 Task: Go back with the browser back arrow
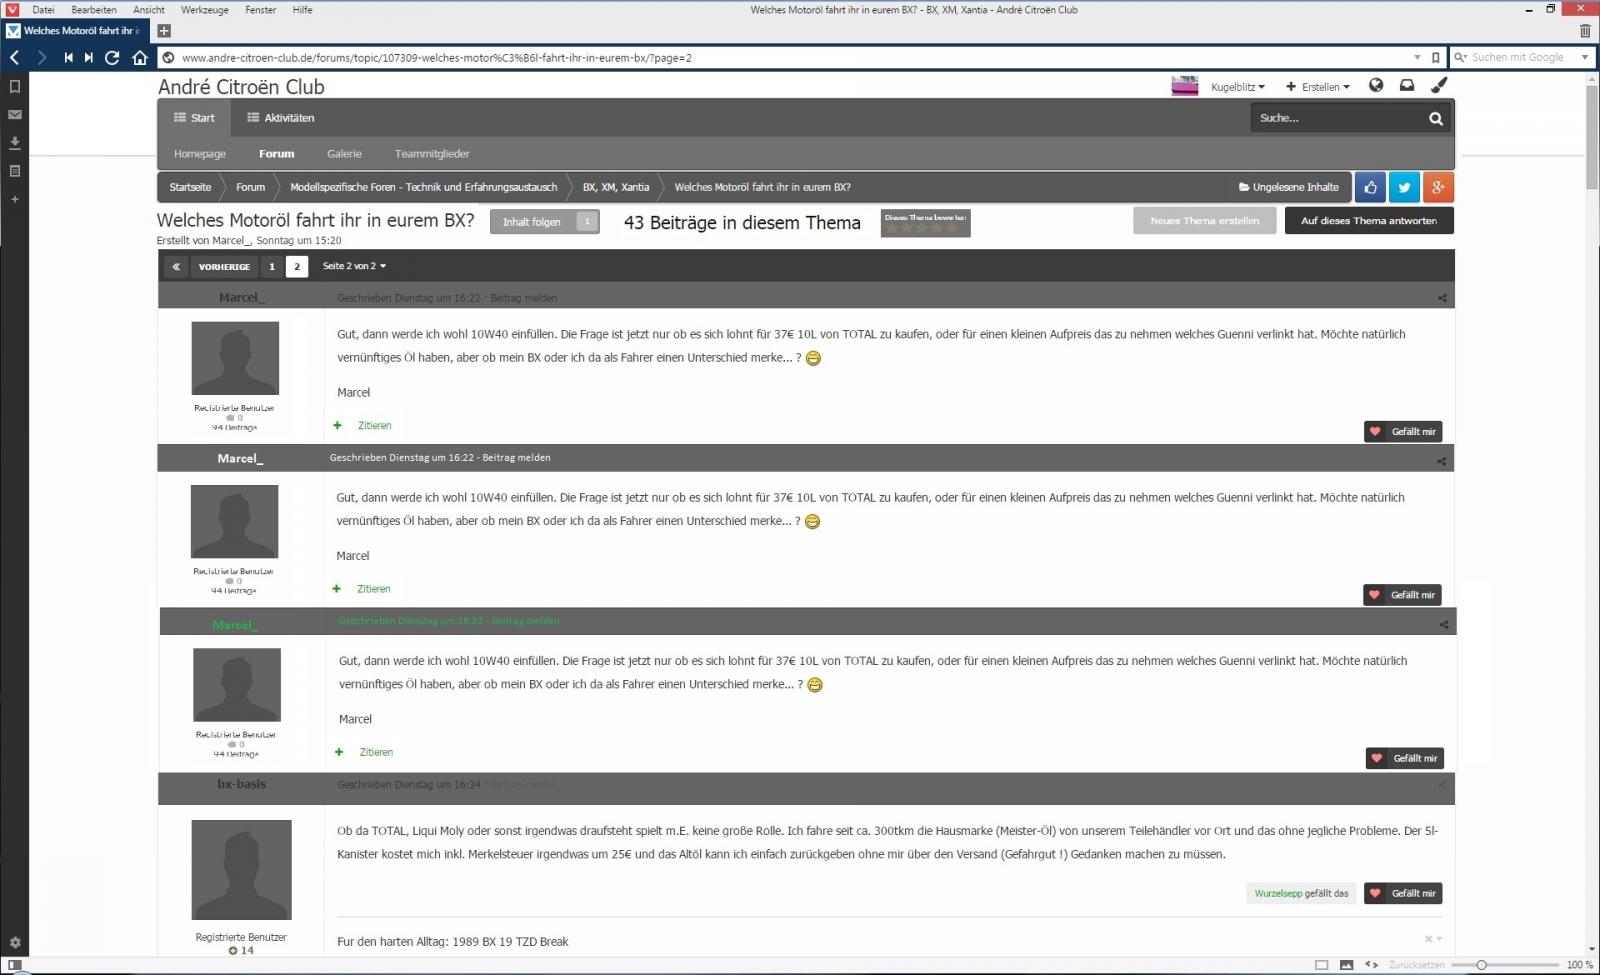[15, 58]
